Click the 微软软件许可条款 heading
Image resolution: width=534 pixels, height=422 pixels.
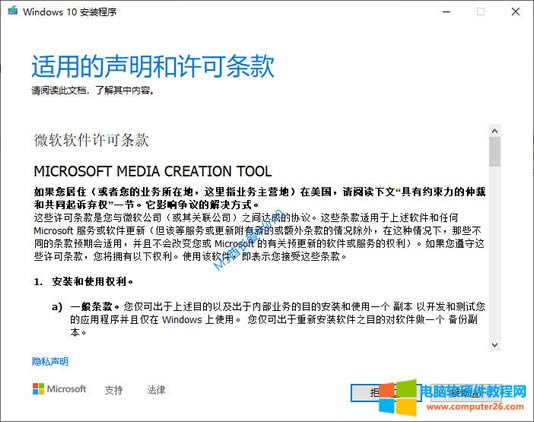[x=91, y=140]
